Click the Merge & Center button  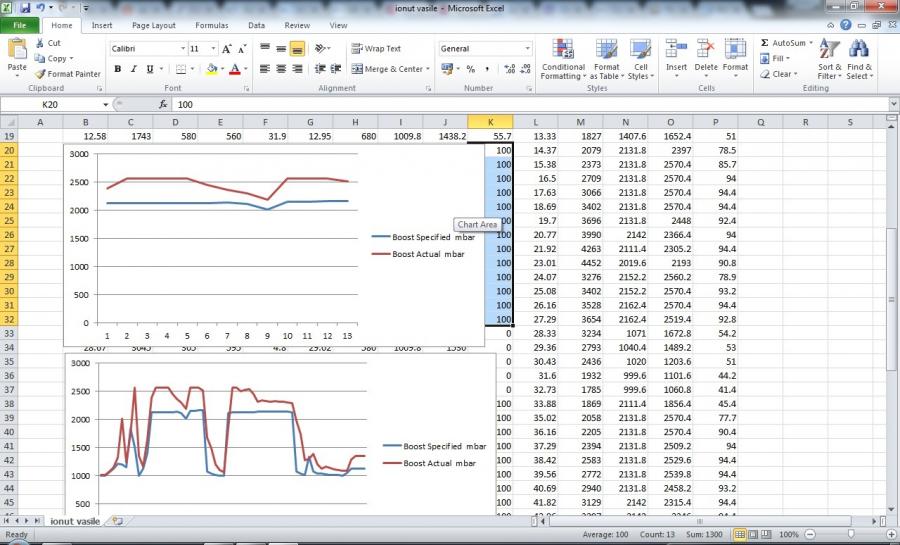(x=387, y=69)
